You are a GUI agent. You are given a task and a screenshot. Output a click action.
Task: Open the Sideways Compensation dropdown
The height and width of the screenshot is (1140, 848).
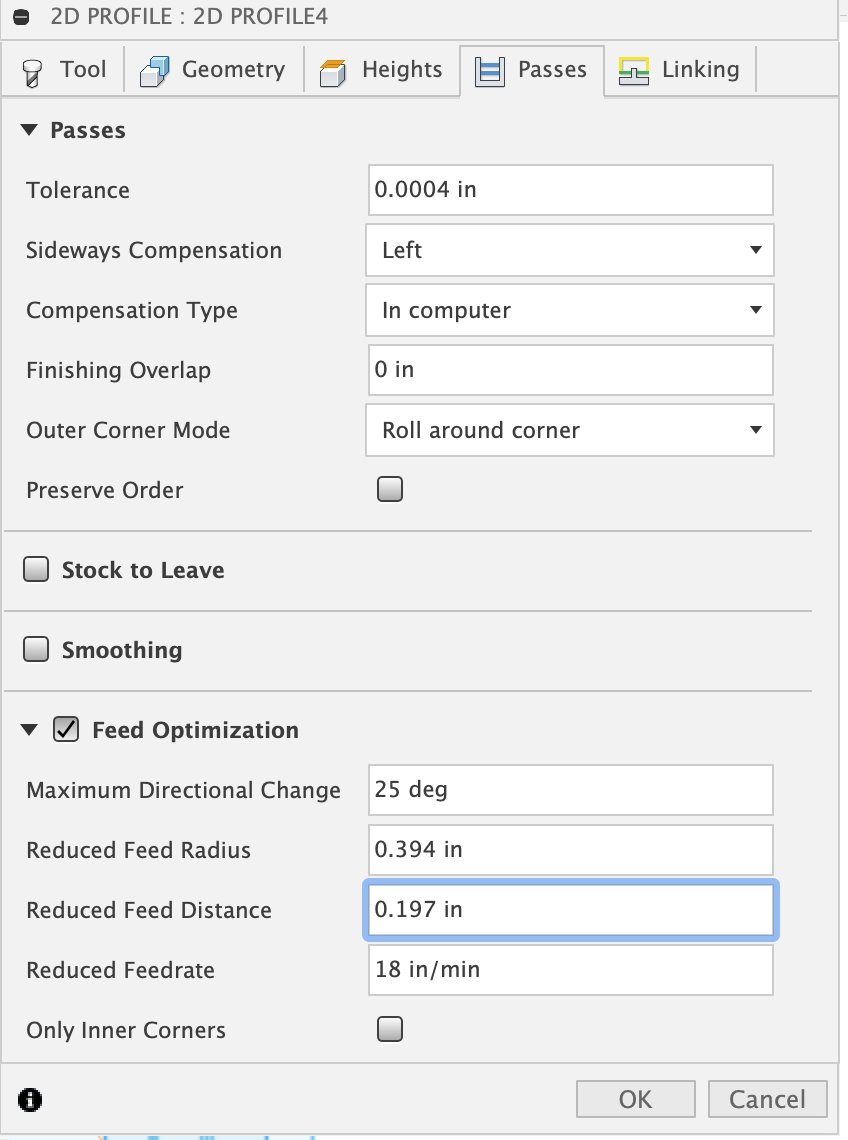pos(569,250)
